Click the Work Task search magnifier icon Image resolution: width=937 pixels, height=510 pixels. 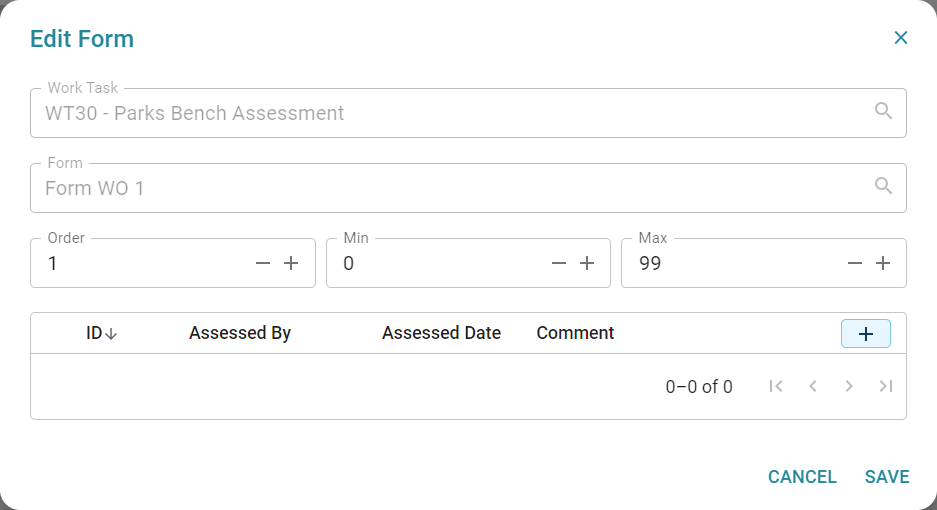(883, 111)
